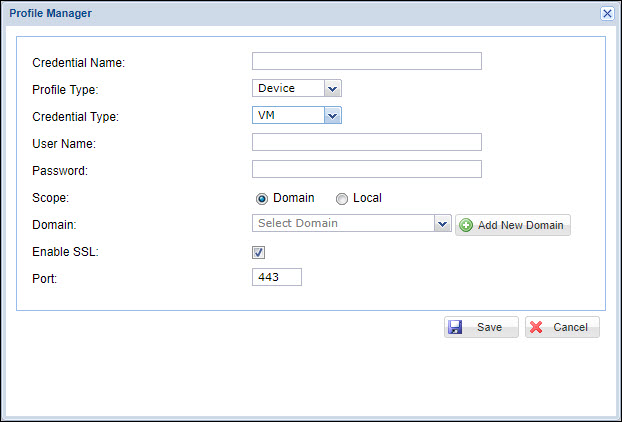The image size is (622, 422).
Task: Click the Profile Type dropdown arrow
Action: [x=333, y=88]
